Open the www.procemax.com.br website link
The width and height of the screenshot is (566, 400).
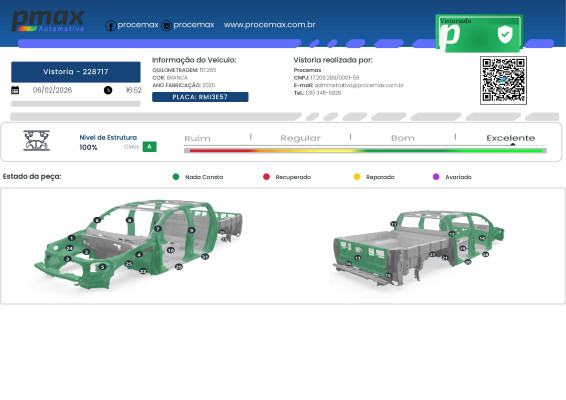[269, 25]
